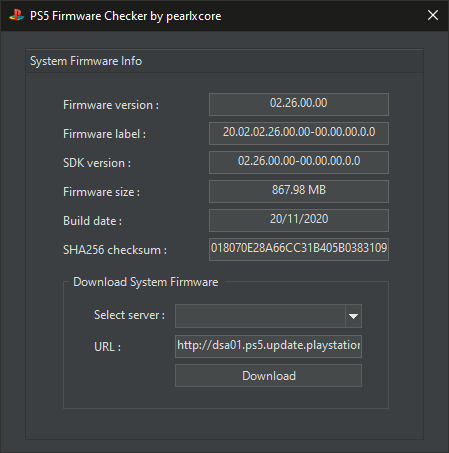The height and width of the screenshot is (453, 449).
Task: Click the SDK version value field
Action: [299, 162]
